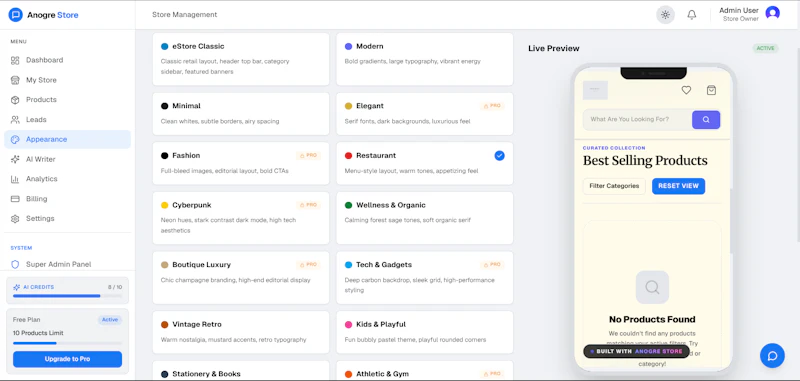Click the purple search button in preview
This screenshot has height=381, width=800.
point(706,120)
